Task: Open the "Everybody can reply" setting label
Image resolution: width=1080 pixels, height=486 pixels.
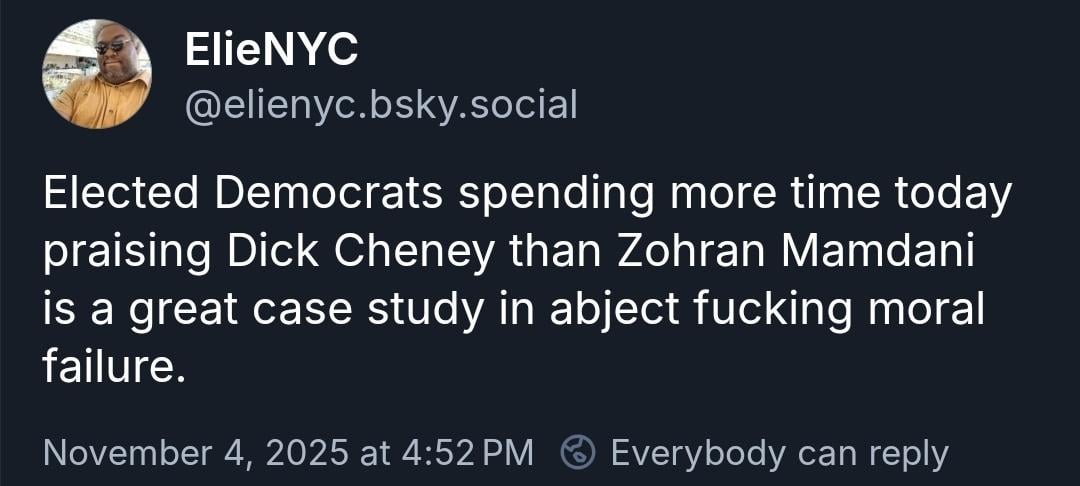Action: pos(779,453)
